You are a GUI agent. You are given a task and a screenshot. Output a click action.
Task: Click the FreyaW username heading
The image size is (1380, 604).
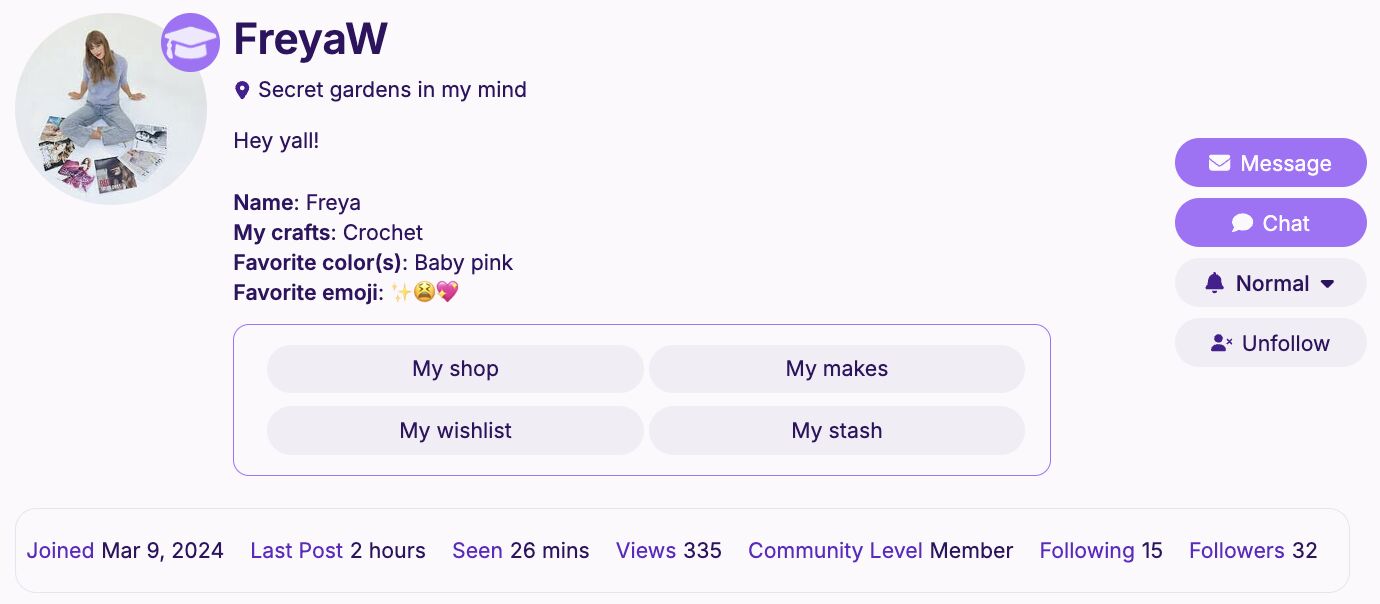[x=310, y=40]
